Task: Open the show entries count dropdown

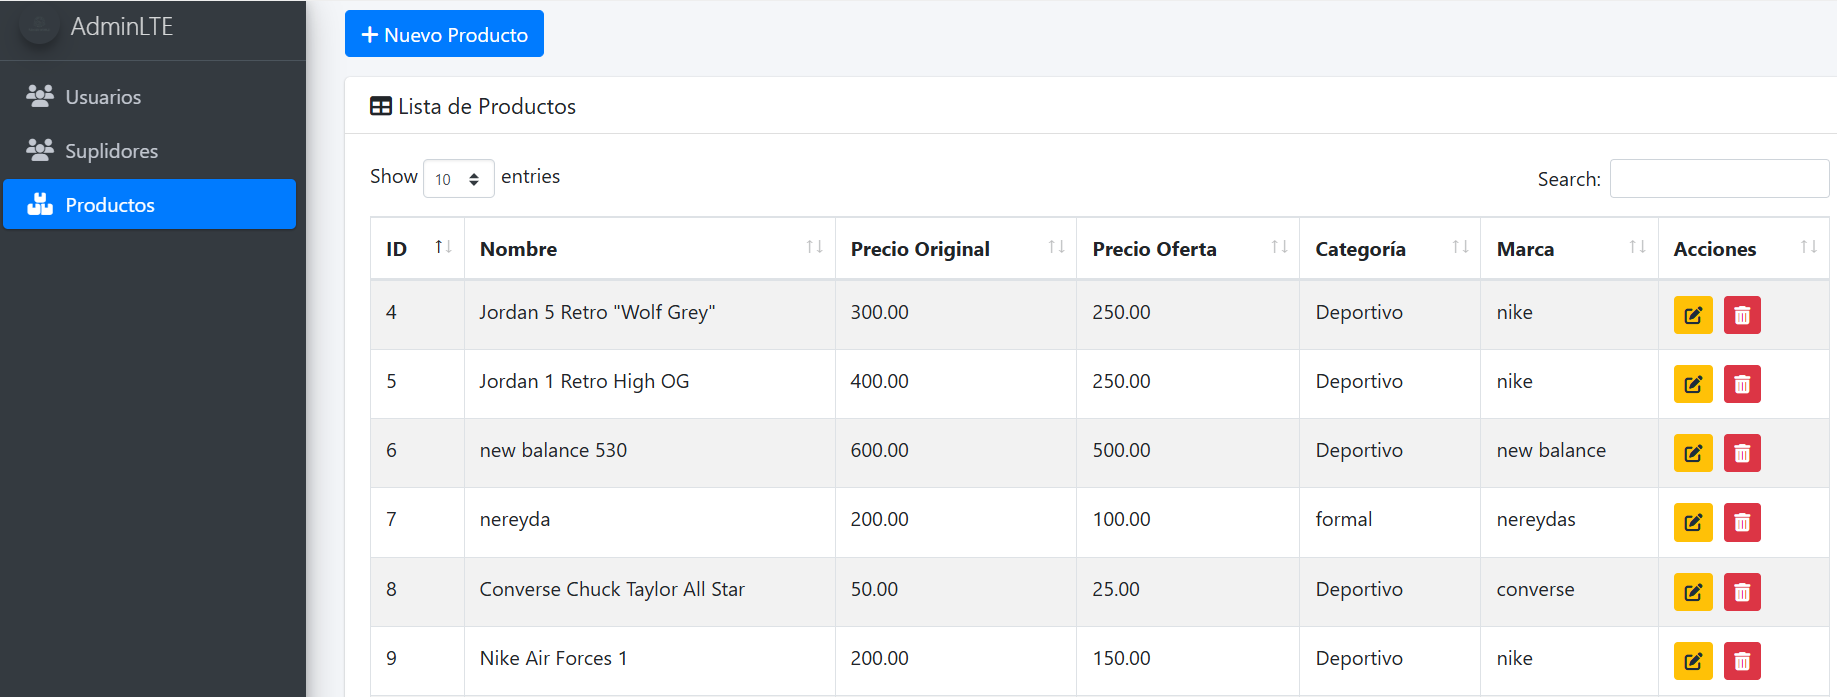Action: pos(458,179)
